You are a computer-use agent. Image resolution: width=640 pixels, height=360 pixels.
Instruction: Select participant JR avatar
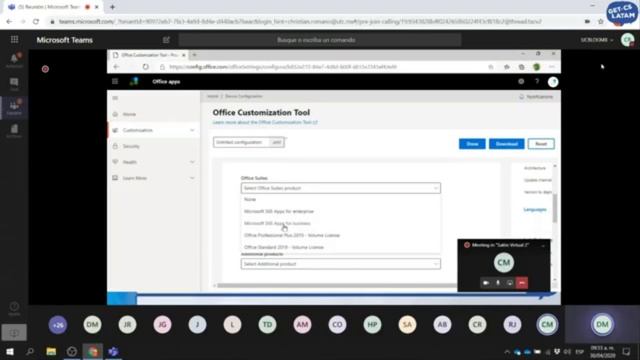click(x=127, y=325)
